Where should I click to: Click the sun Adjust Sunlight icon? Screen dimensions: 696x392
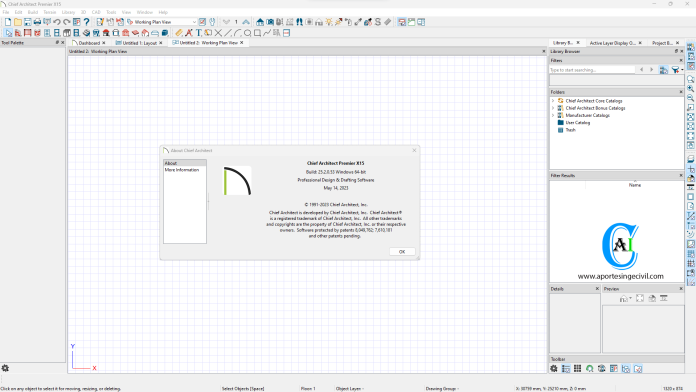(329, 22)
